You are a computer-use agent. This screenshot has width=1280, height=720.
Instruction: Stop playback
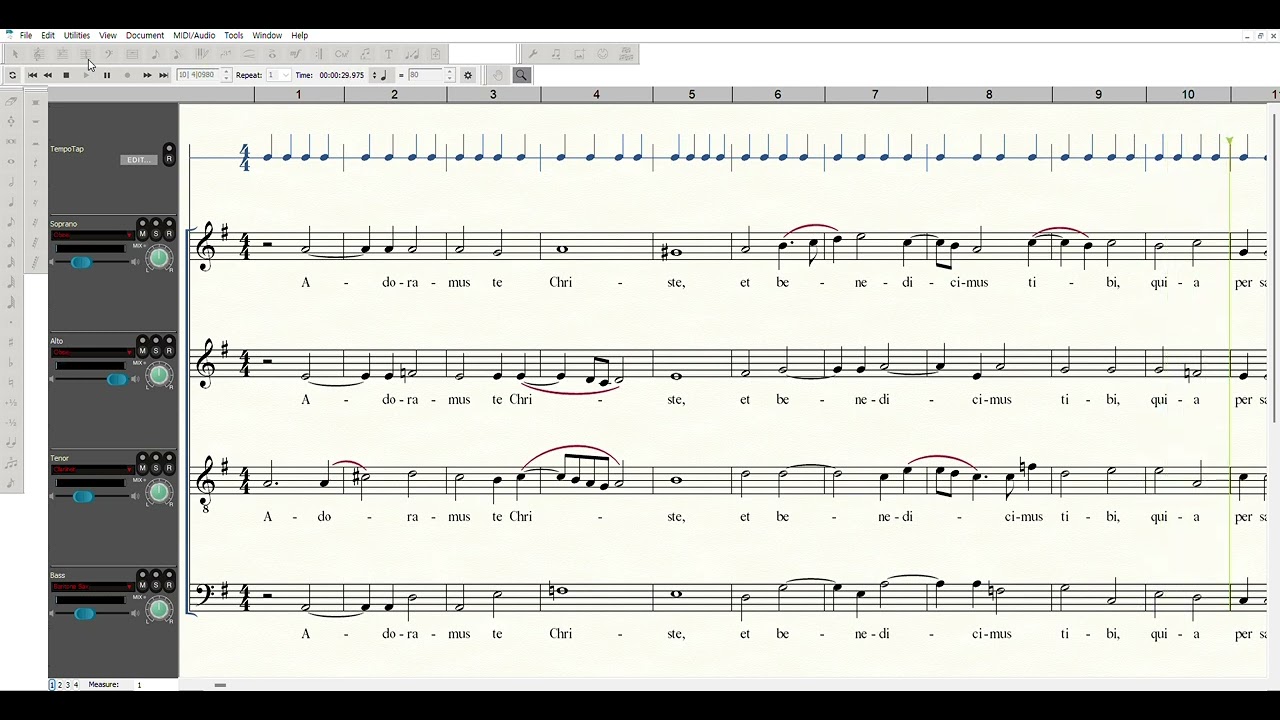pos(66,75)
